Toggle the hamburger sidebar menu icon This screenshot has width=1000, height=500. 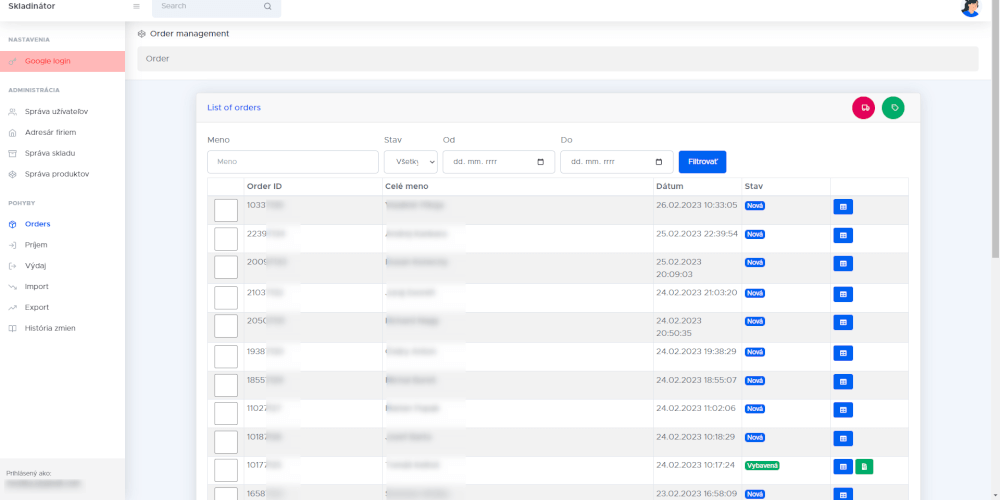pos(136,6)
